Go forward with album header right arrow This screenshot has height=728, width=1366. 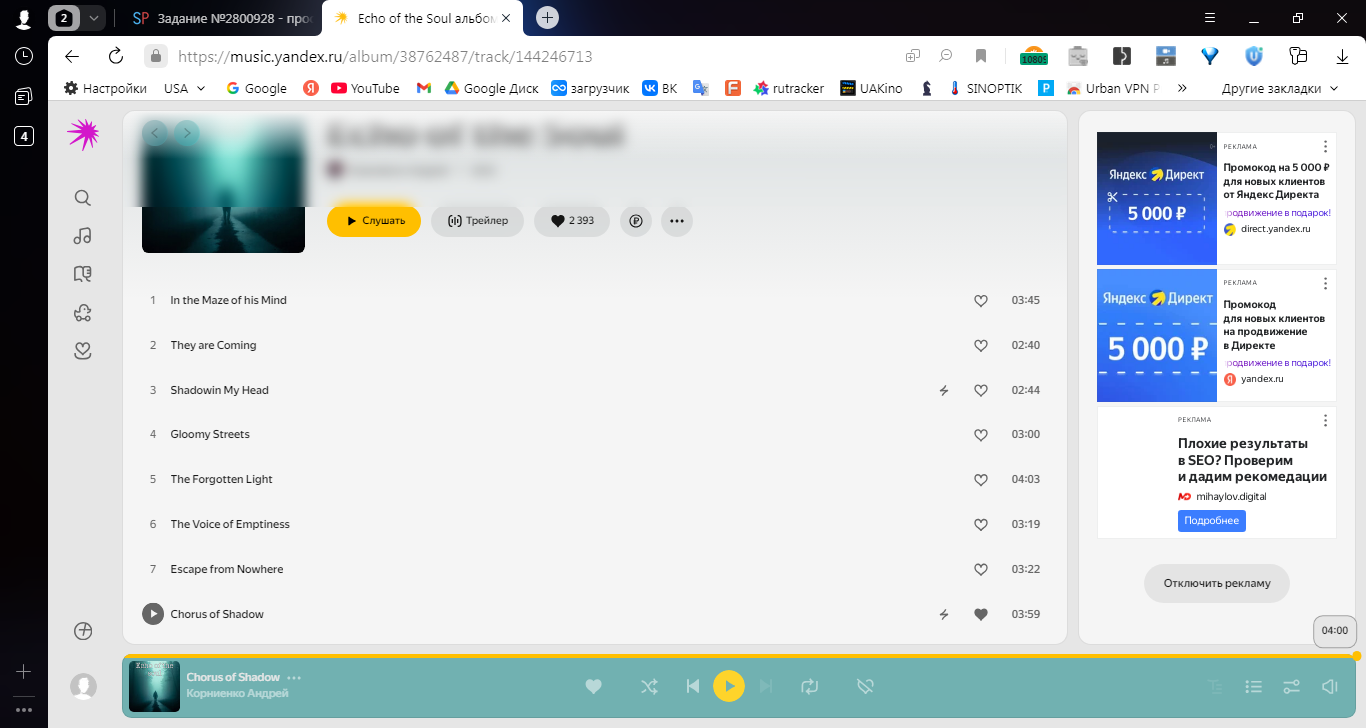[x=187, y=132]
